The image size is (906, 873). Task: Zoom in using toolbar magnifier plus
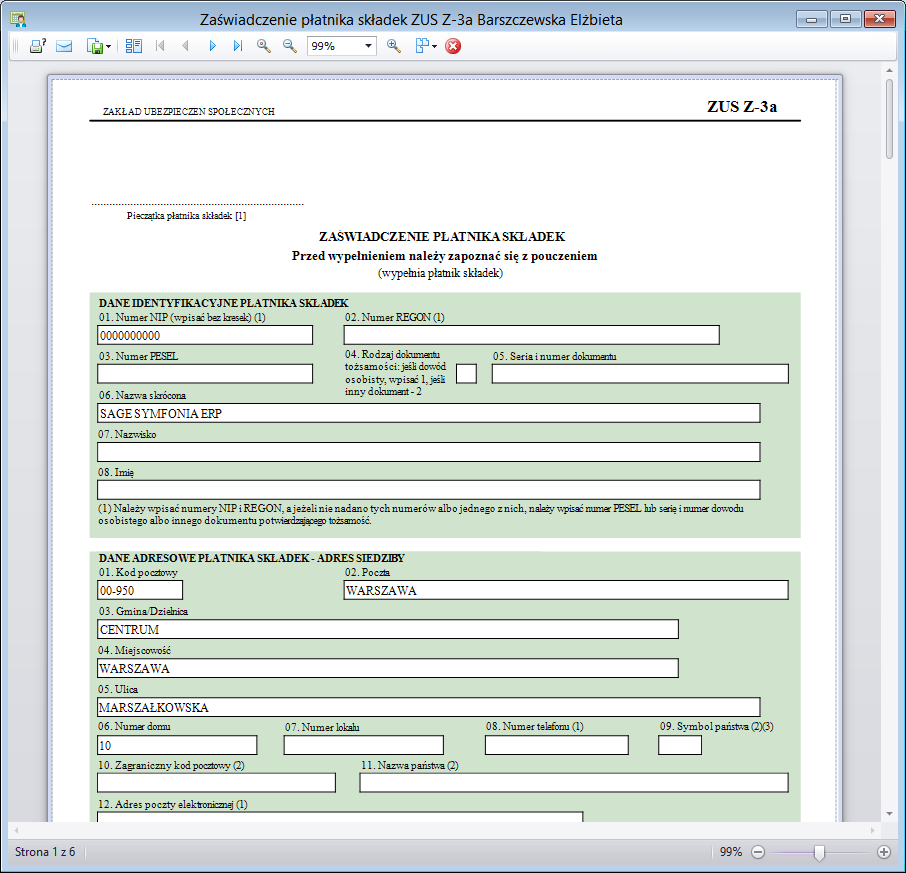point(264,46)
